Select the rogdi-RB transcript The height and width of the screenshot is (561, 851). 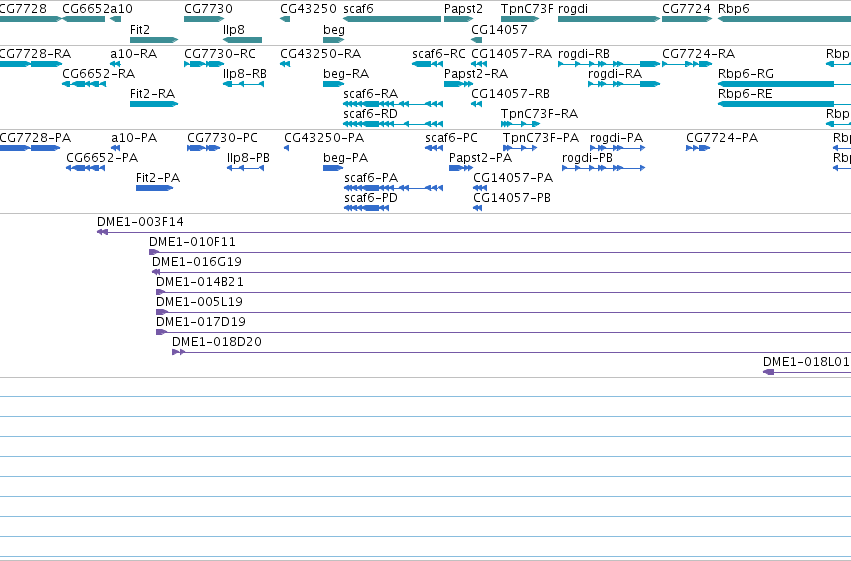(x=609, y=64)
